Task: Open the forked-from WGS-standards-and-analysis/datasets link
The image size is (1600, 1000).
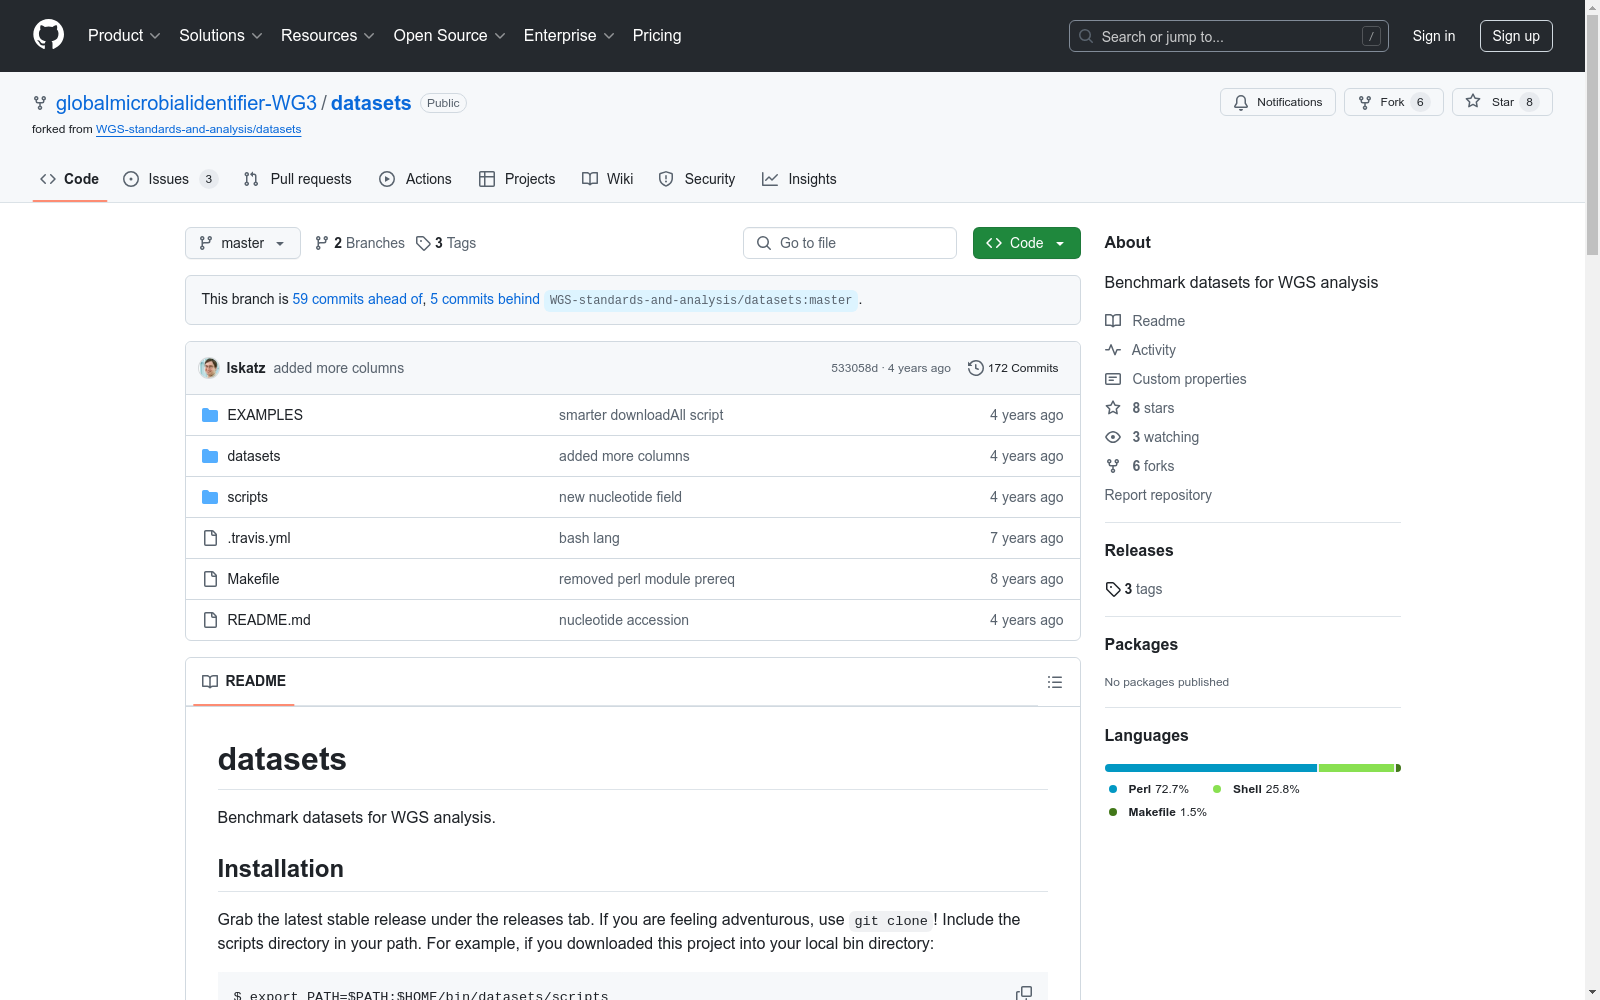Action: click(198, 129)
